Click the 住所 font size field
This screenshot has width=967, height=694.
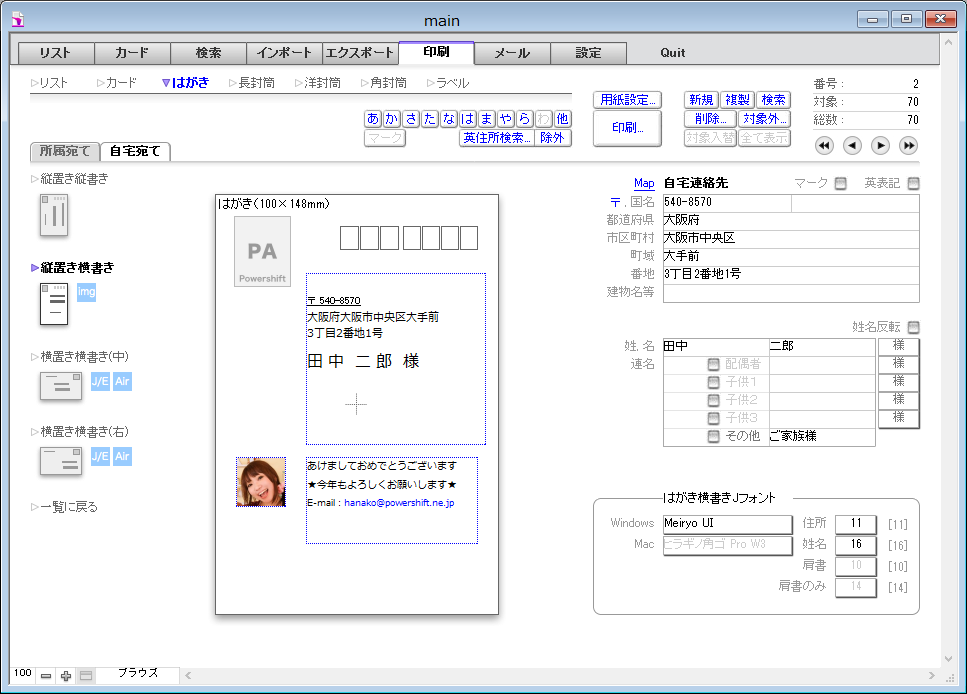pyautogui.click(x=855, y=524)
